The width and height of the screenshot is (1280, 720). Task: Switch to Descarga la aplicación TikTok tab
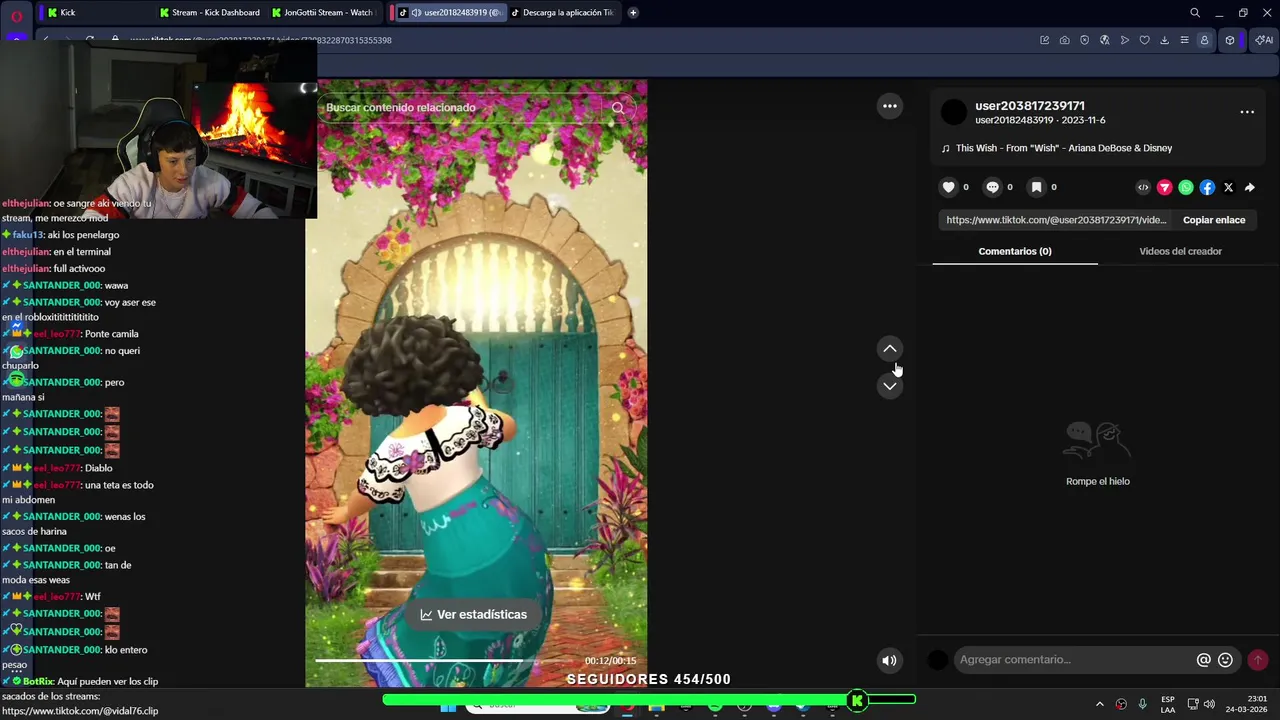(562, 13)
